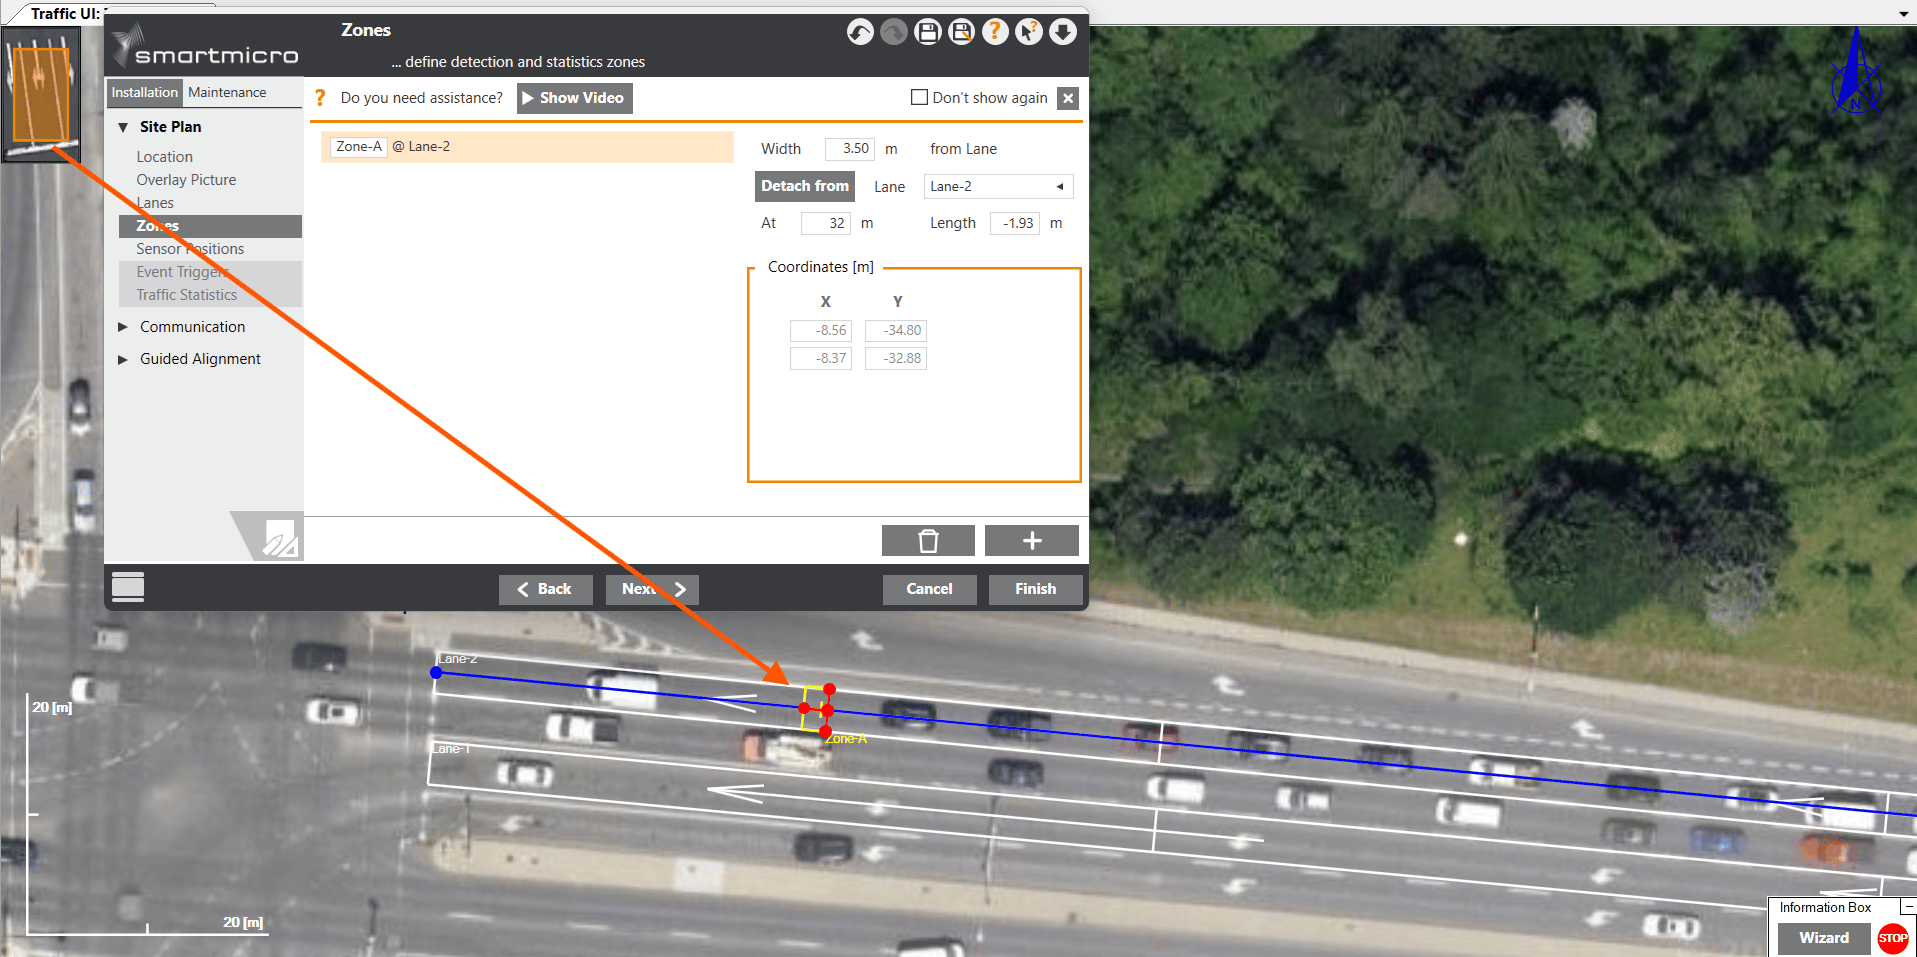The width and height of the screenshot is (1917, 957).
Task: Click the Length input field
Action: pyautogui.click(x=1015, y=223)
